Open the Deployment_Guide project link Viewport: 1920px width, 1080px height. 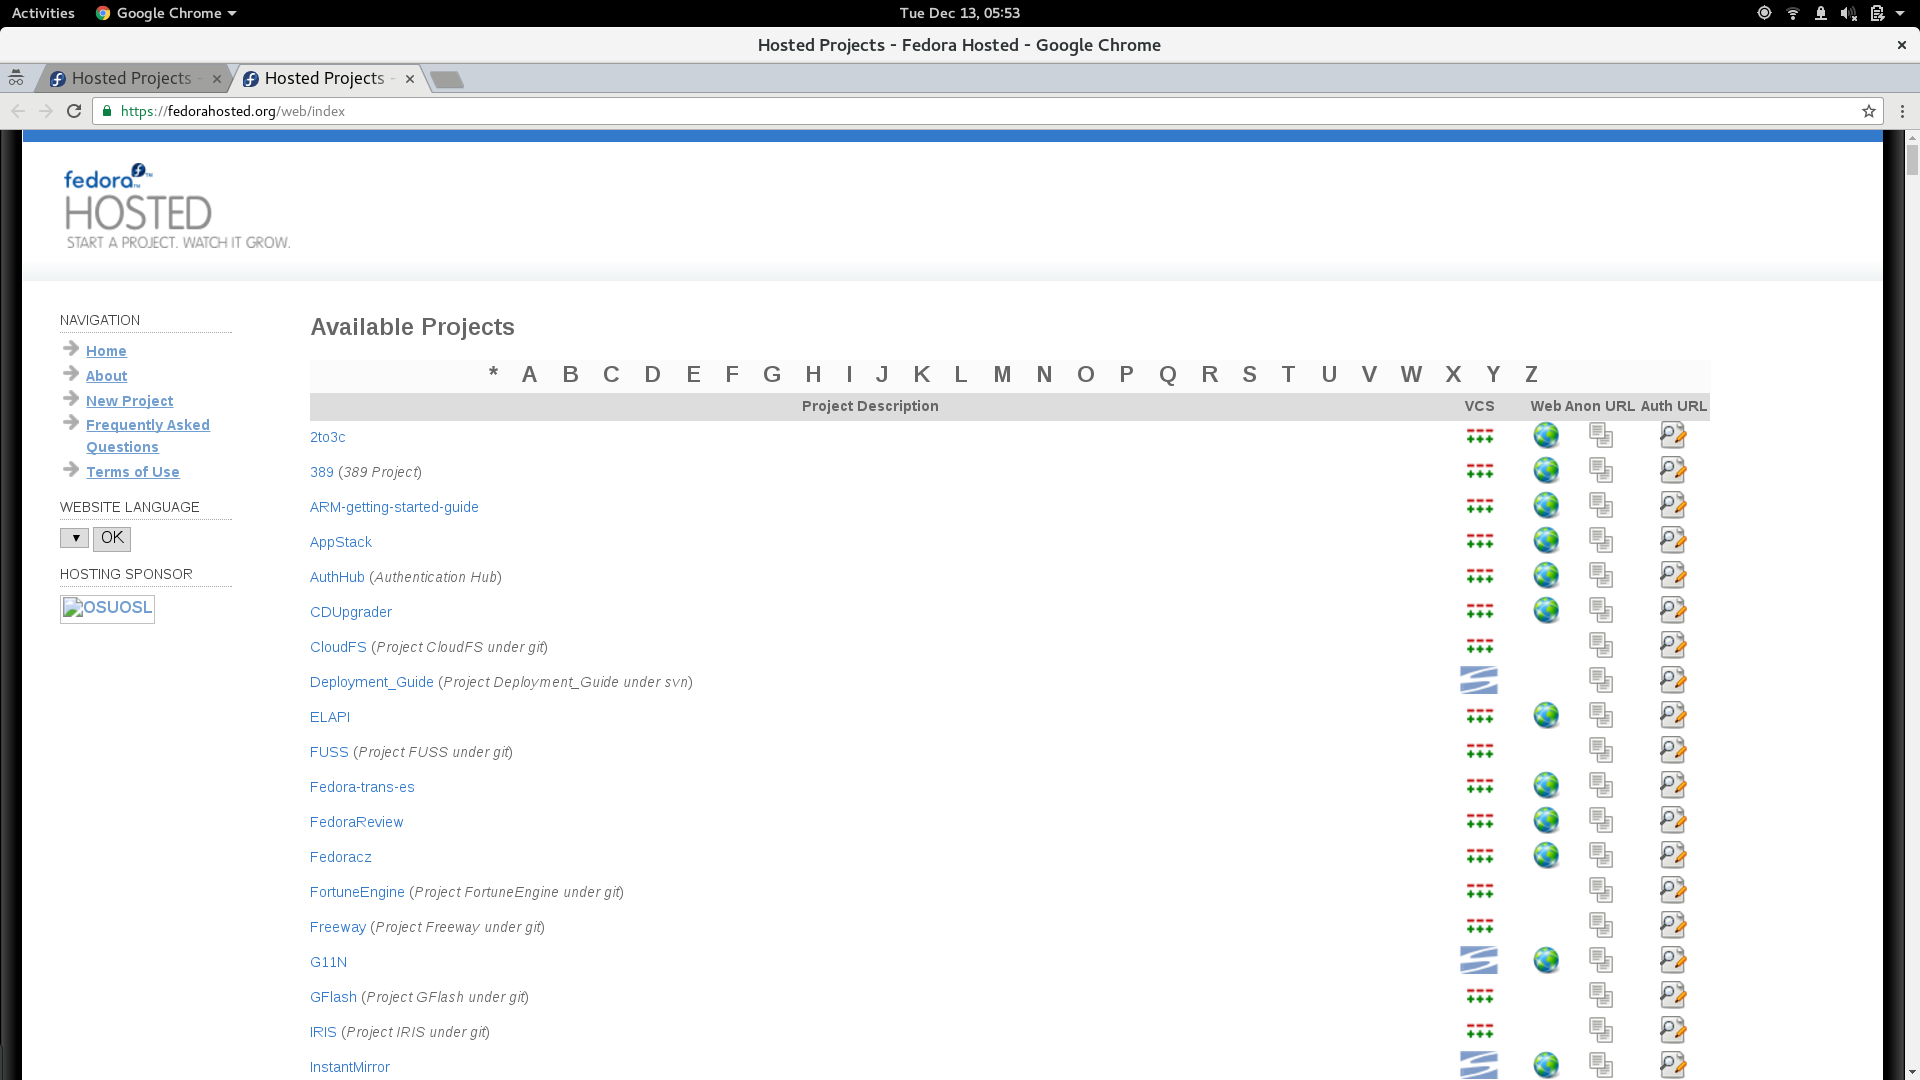point(372,682)
